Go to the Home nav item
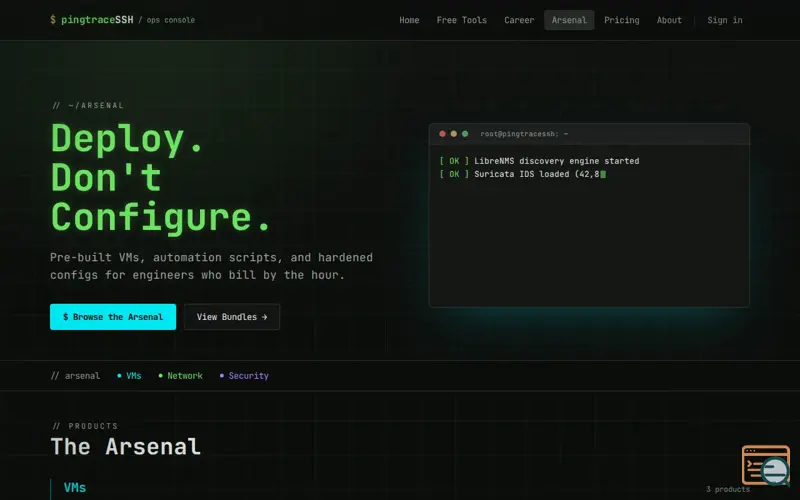The height and width of the screenshot is (500, 800). 409,20
